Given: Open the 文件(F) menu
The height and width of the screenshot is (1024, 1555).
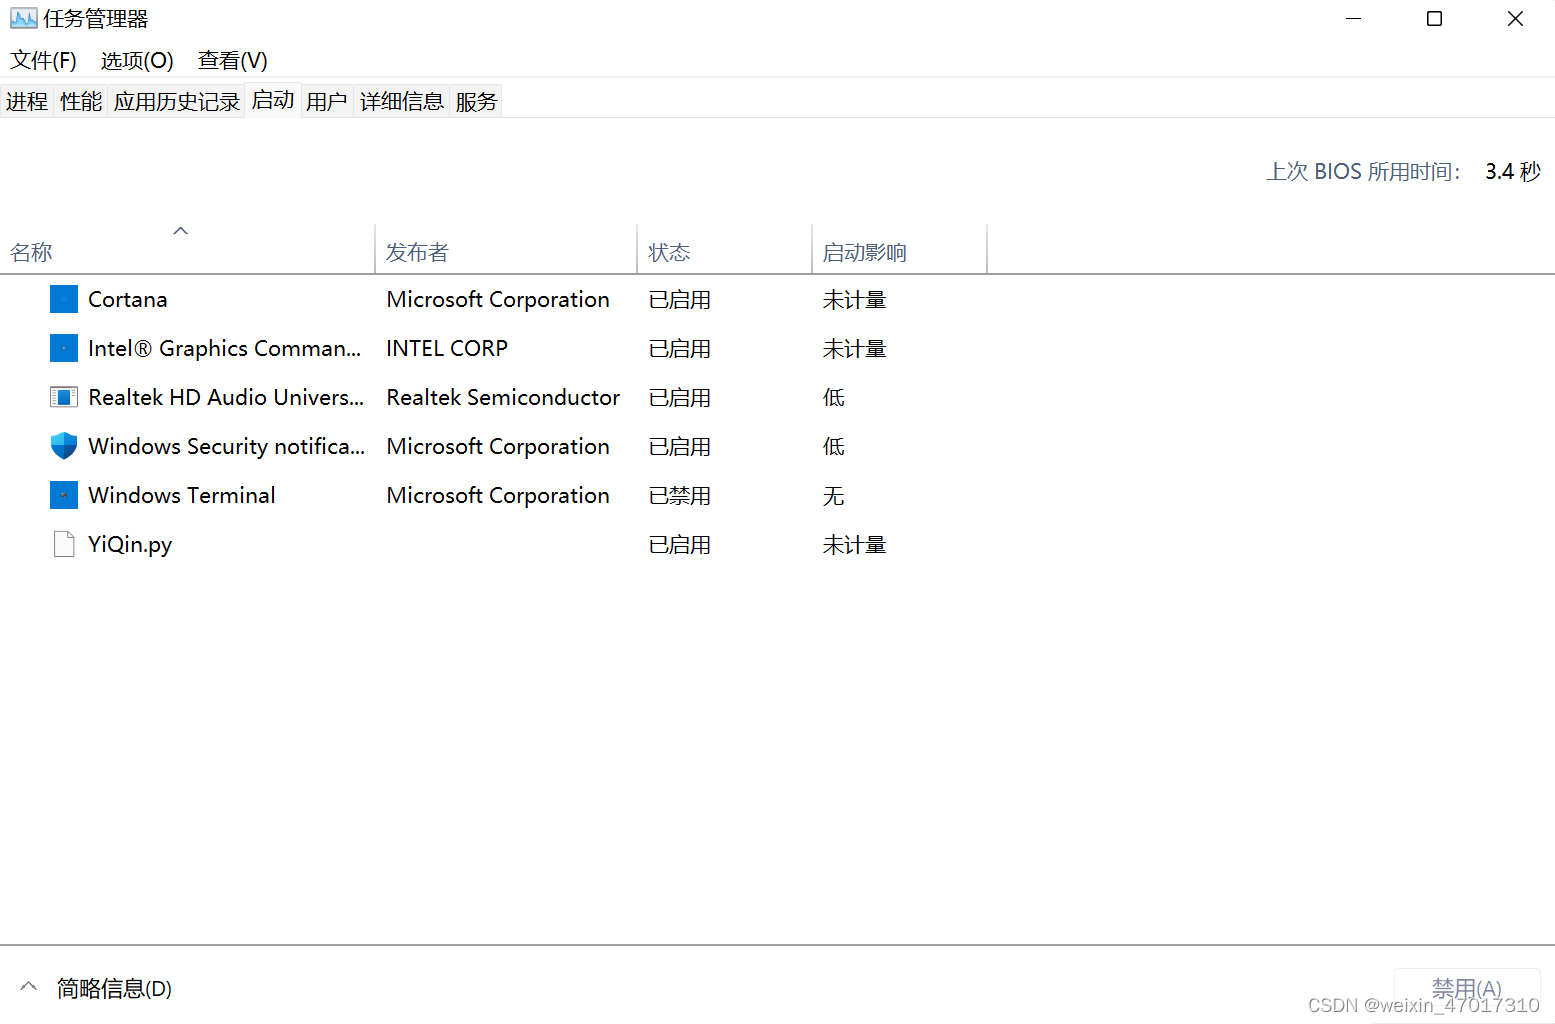Looking at the screenshot, I should point(43,60).
